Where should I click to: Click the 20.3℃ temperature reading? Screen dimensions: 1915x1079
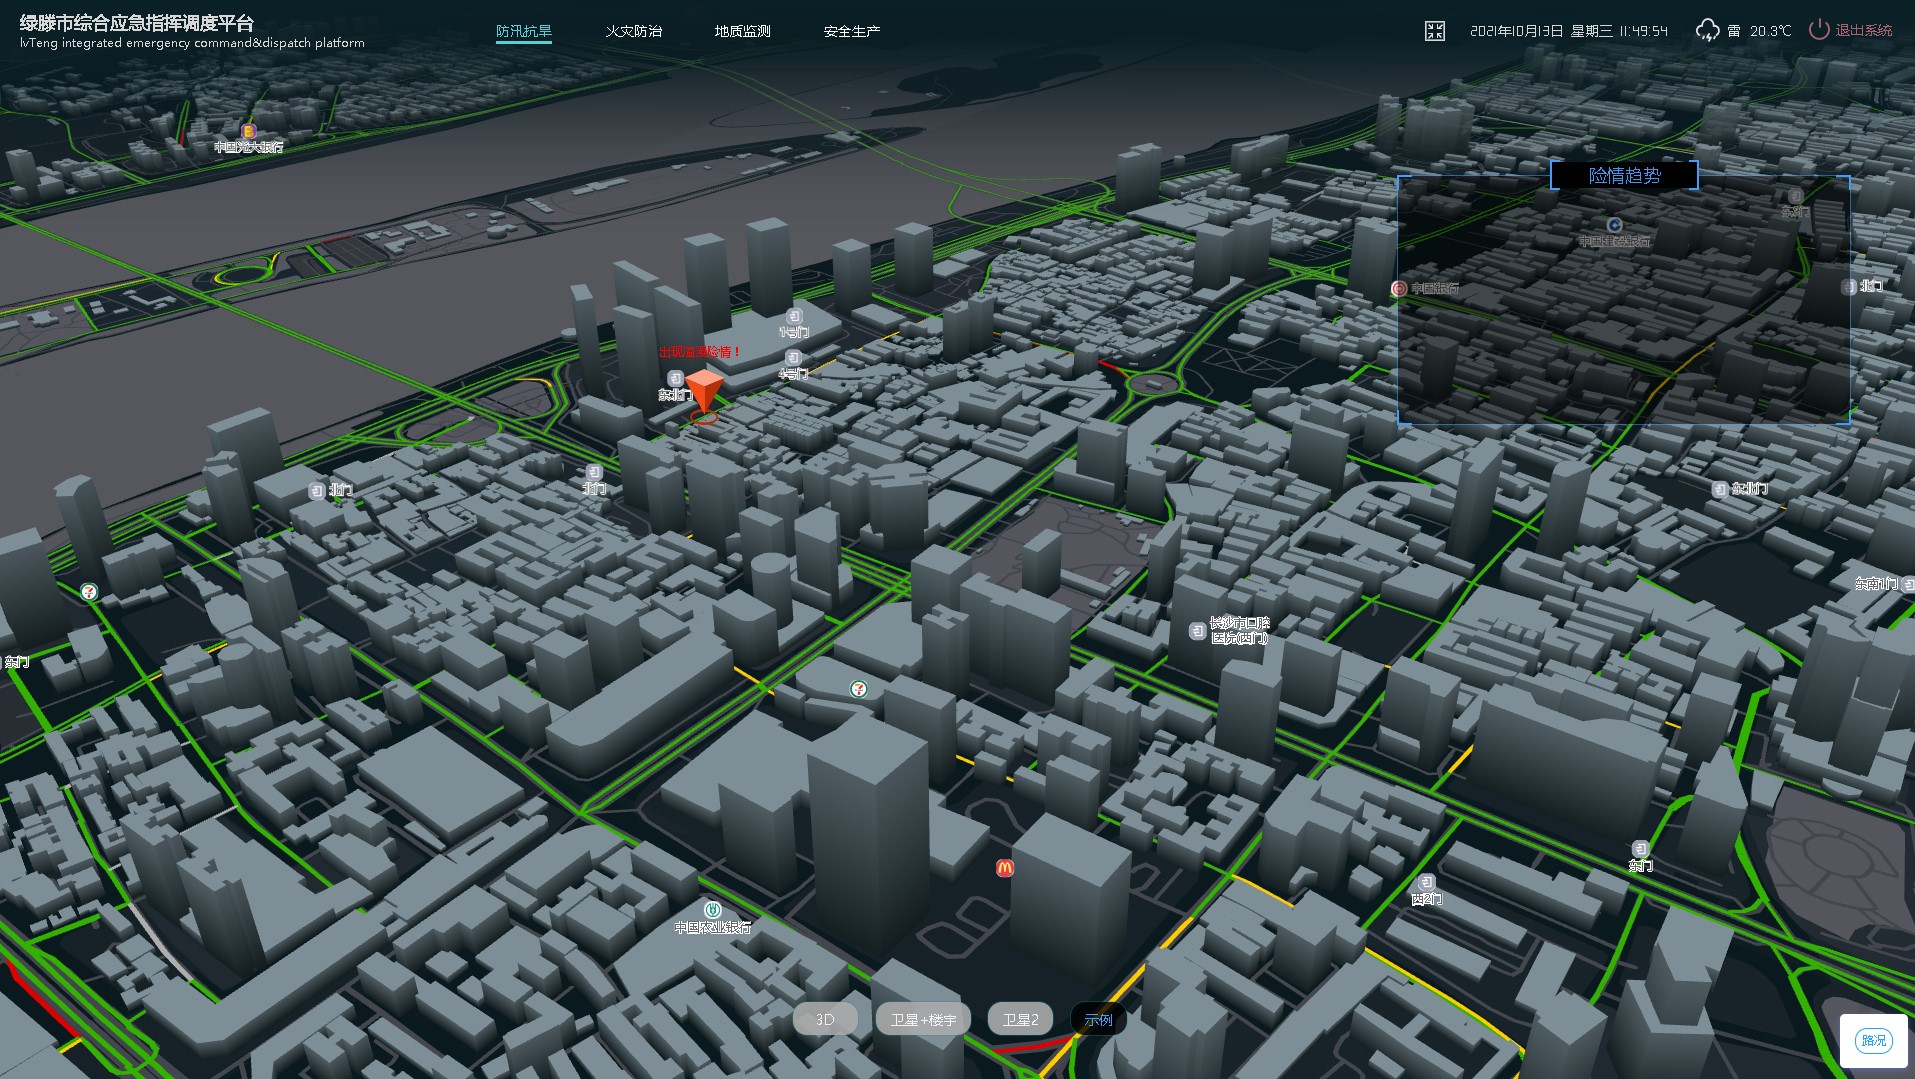[x=1770, y=31]
